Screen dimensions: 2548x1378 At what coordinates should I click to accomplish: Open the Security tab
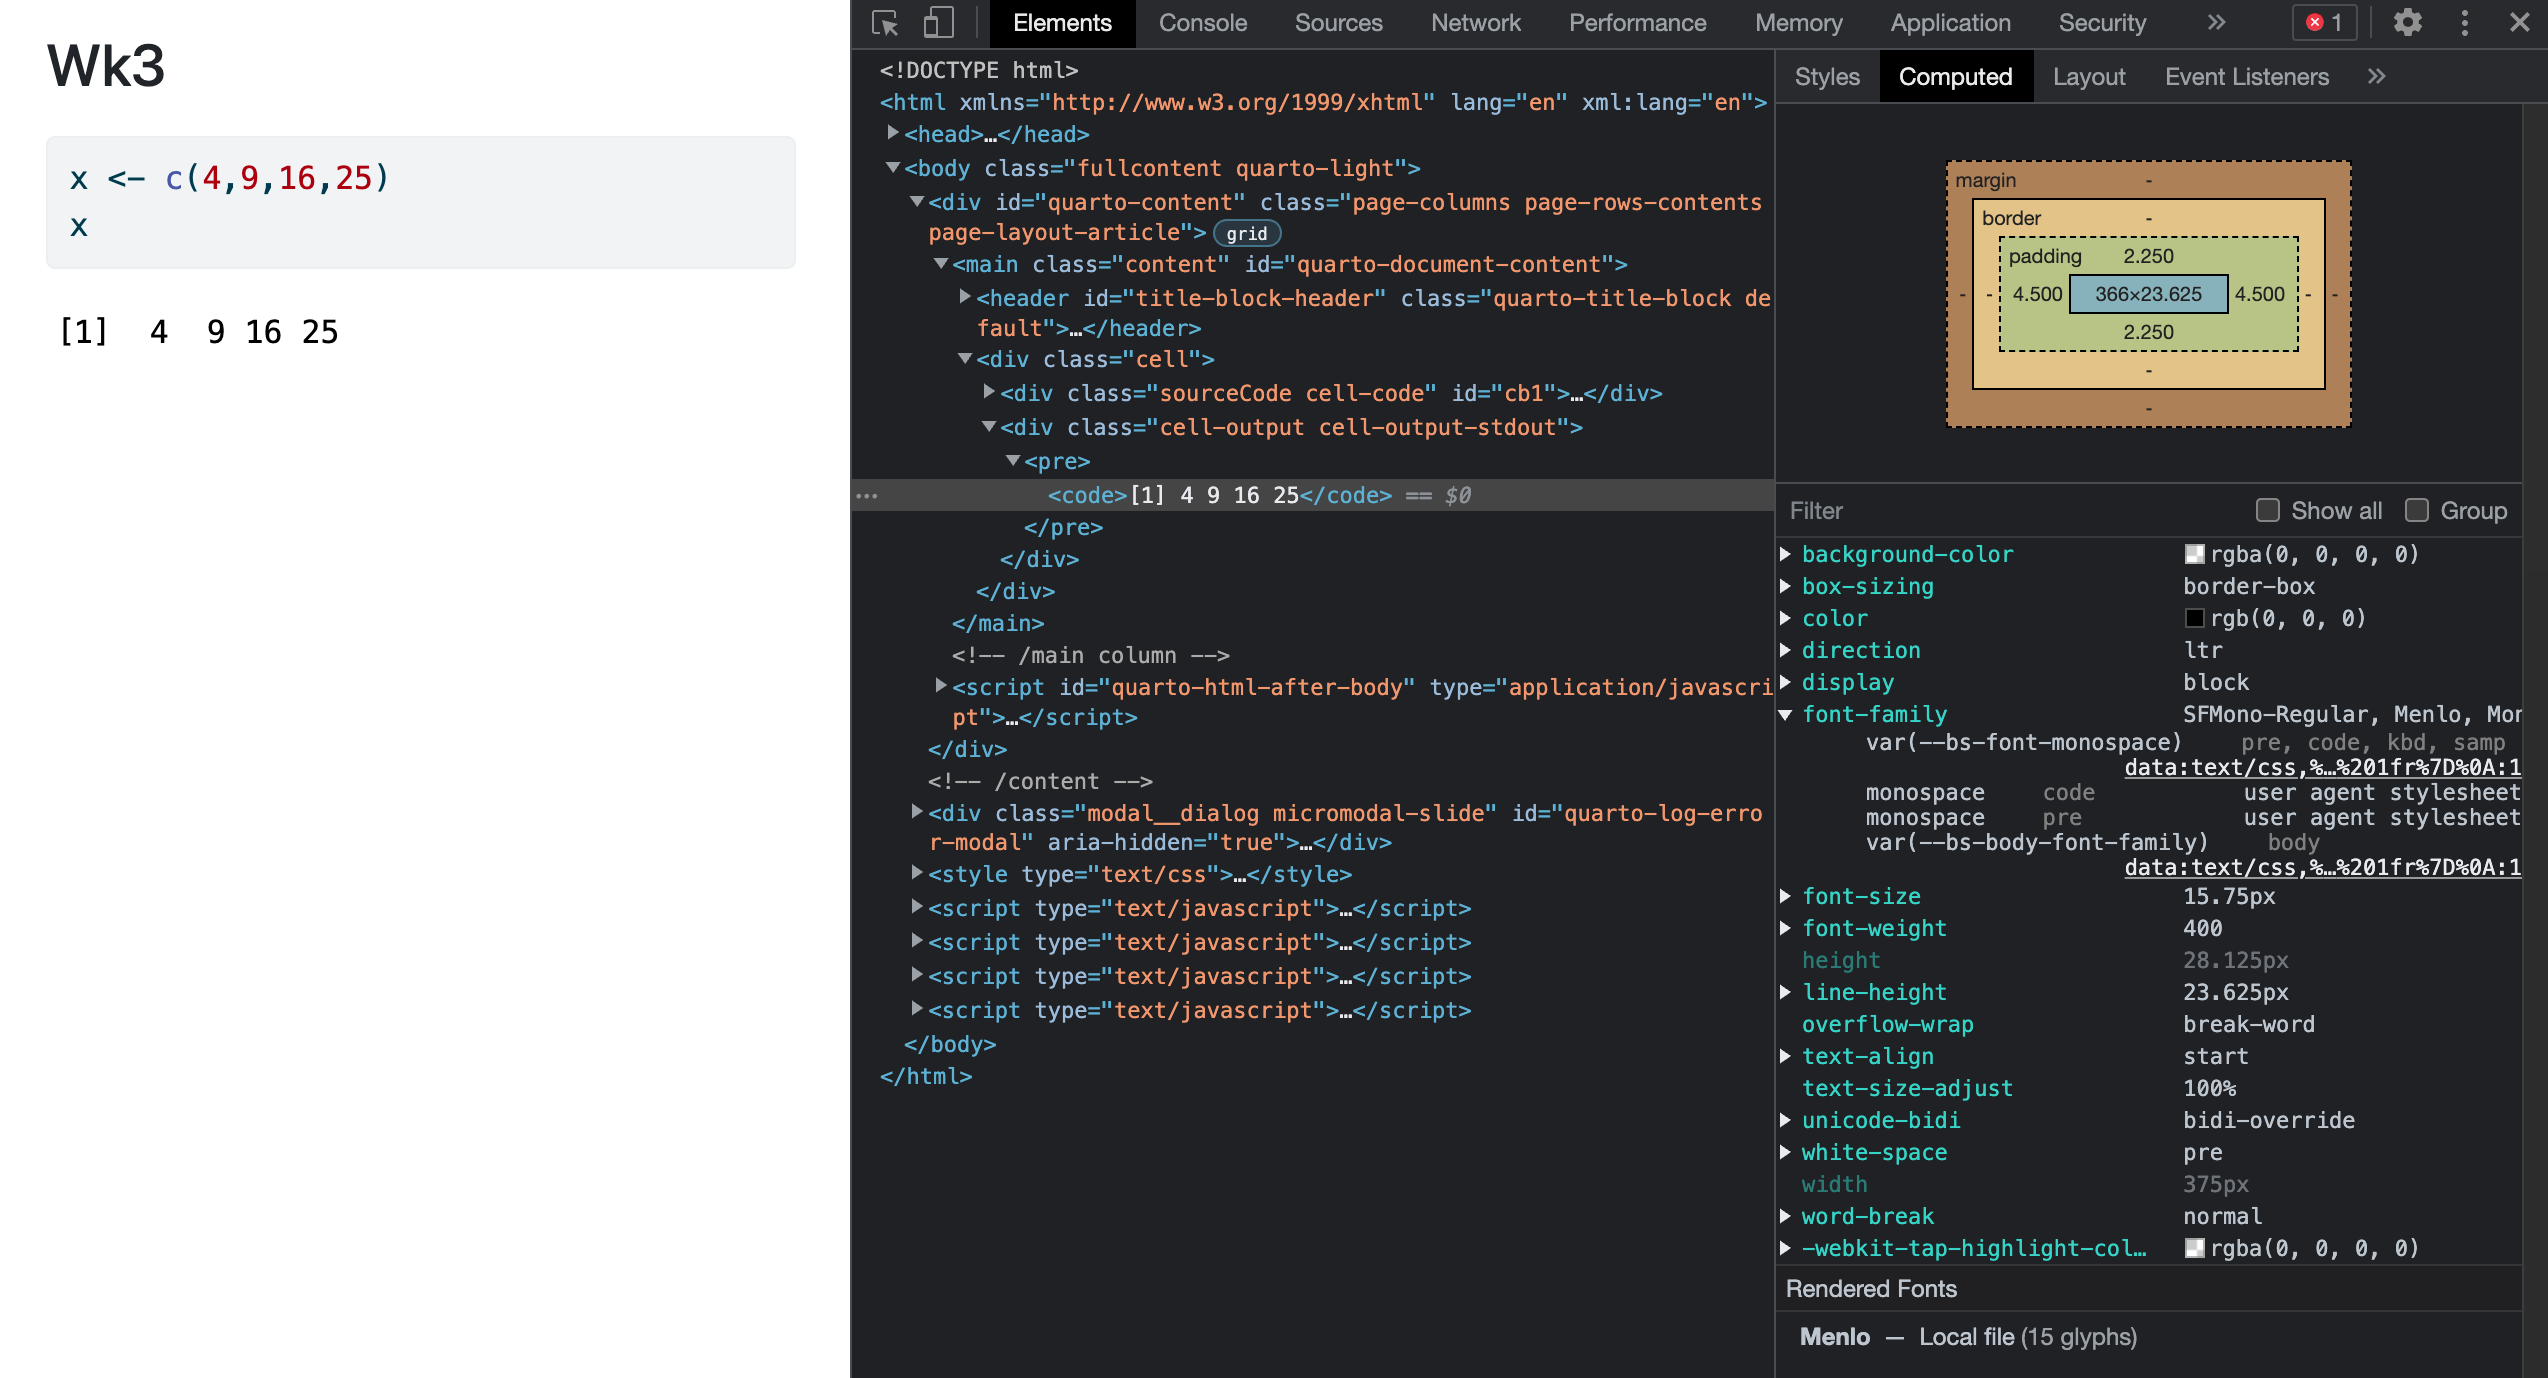(x=2102, y=23)
